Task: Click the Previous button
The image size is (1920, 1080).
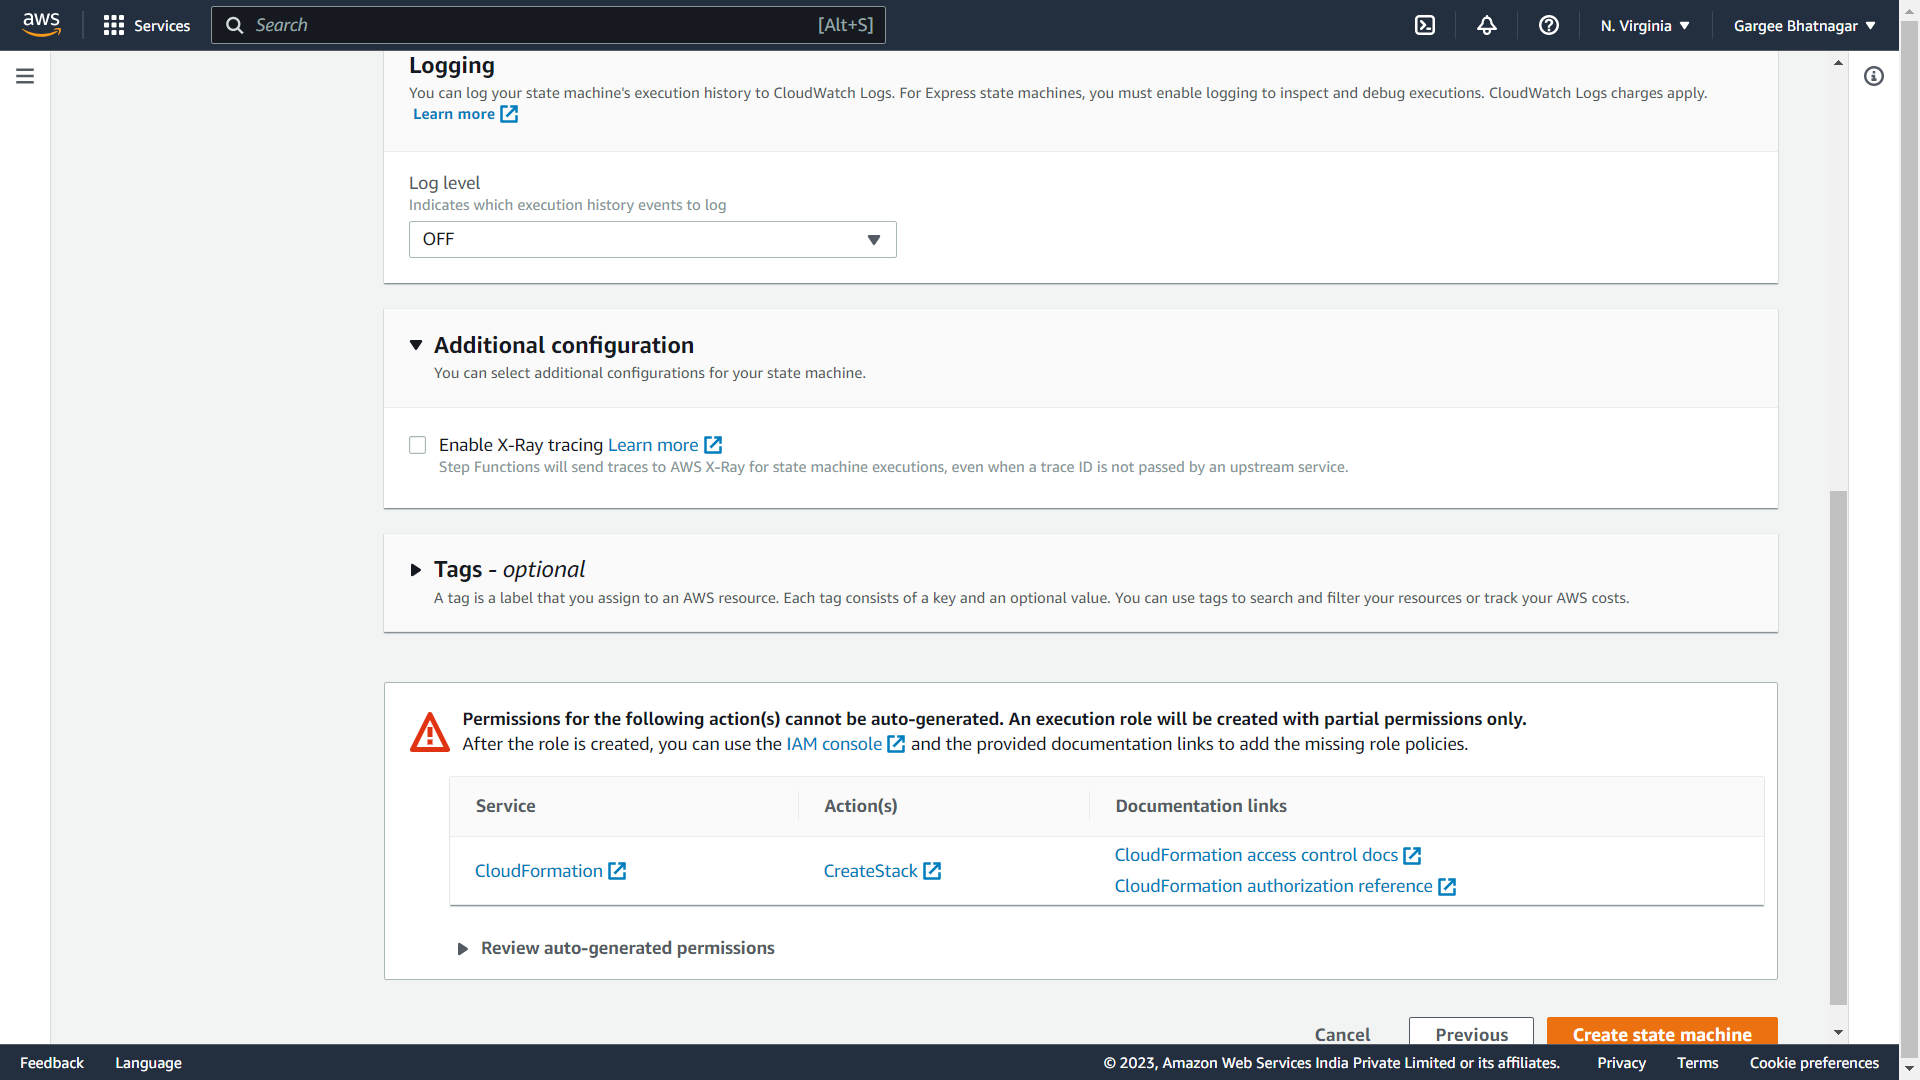Action: pyautogui.click(x=1471, y=1033)
